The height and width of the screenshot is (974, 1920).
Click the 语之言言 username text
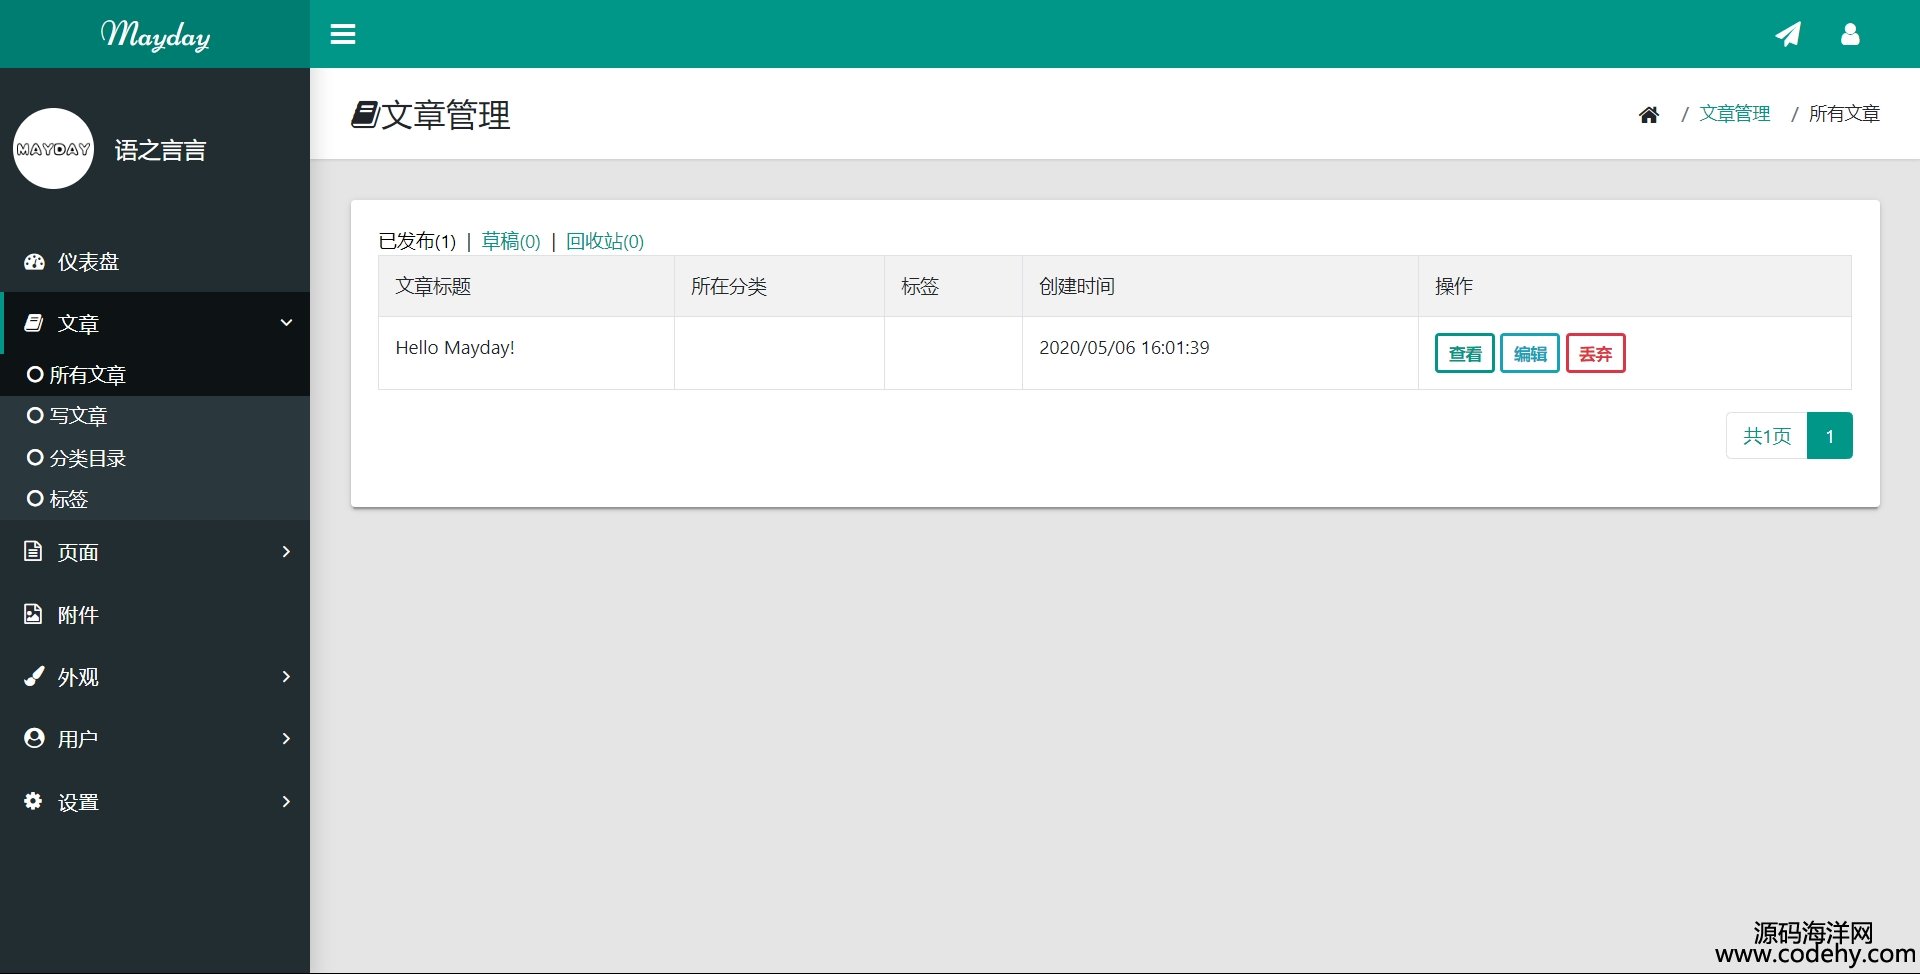(x=161, y=151)
